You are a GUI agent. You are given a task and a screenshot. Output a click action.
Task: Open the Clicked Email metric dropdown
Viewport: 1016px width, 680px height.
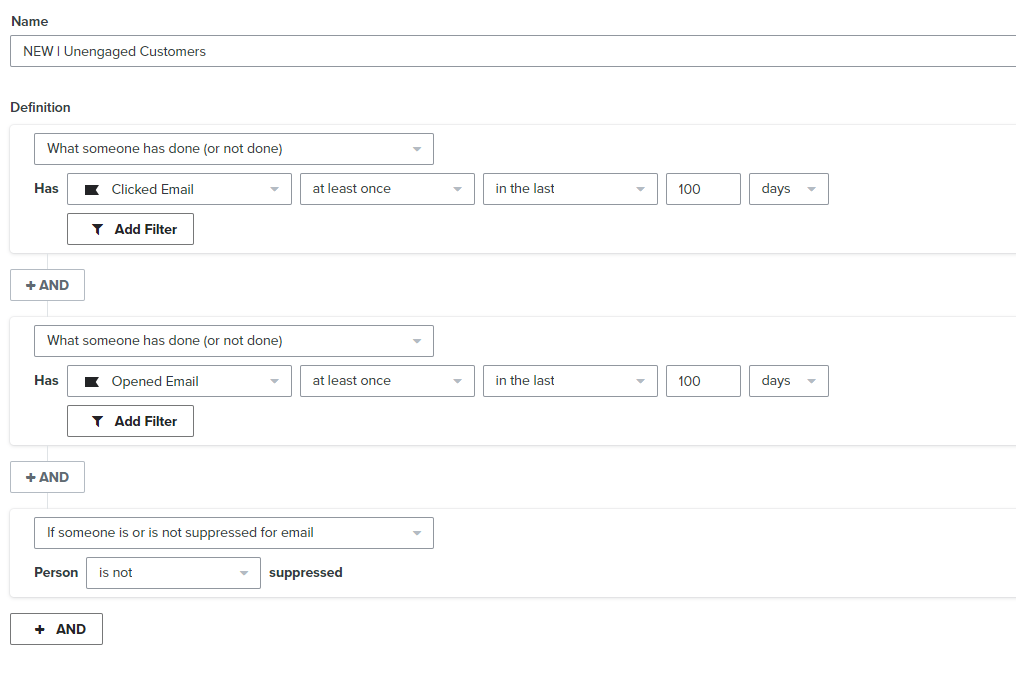[179, 189]
